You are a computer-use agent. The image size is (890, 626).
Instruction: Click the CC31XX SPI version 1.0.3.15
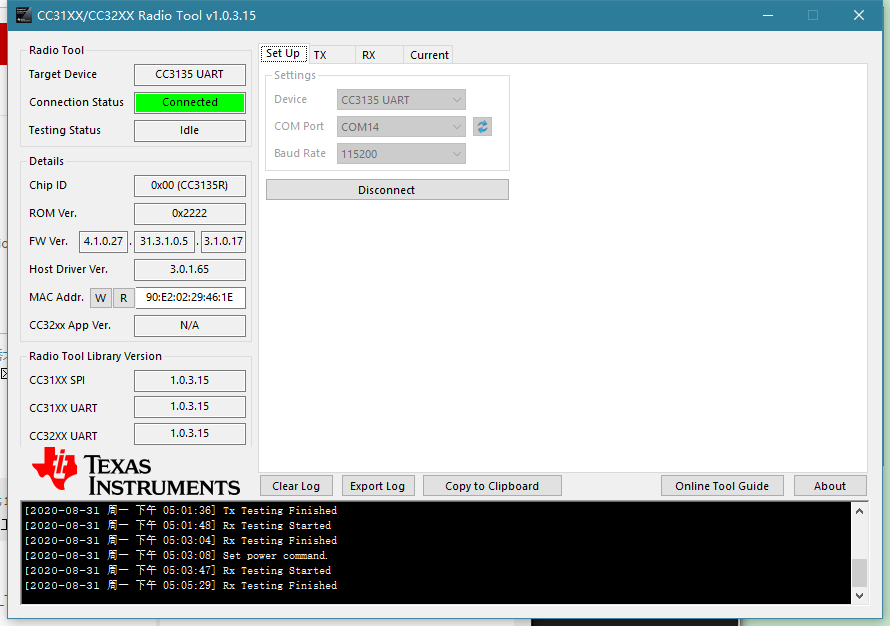(190, 381)
